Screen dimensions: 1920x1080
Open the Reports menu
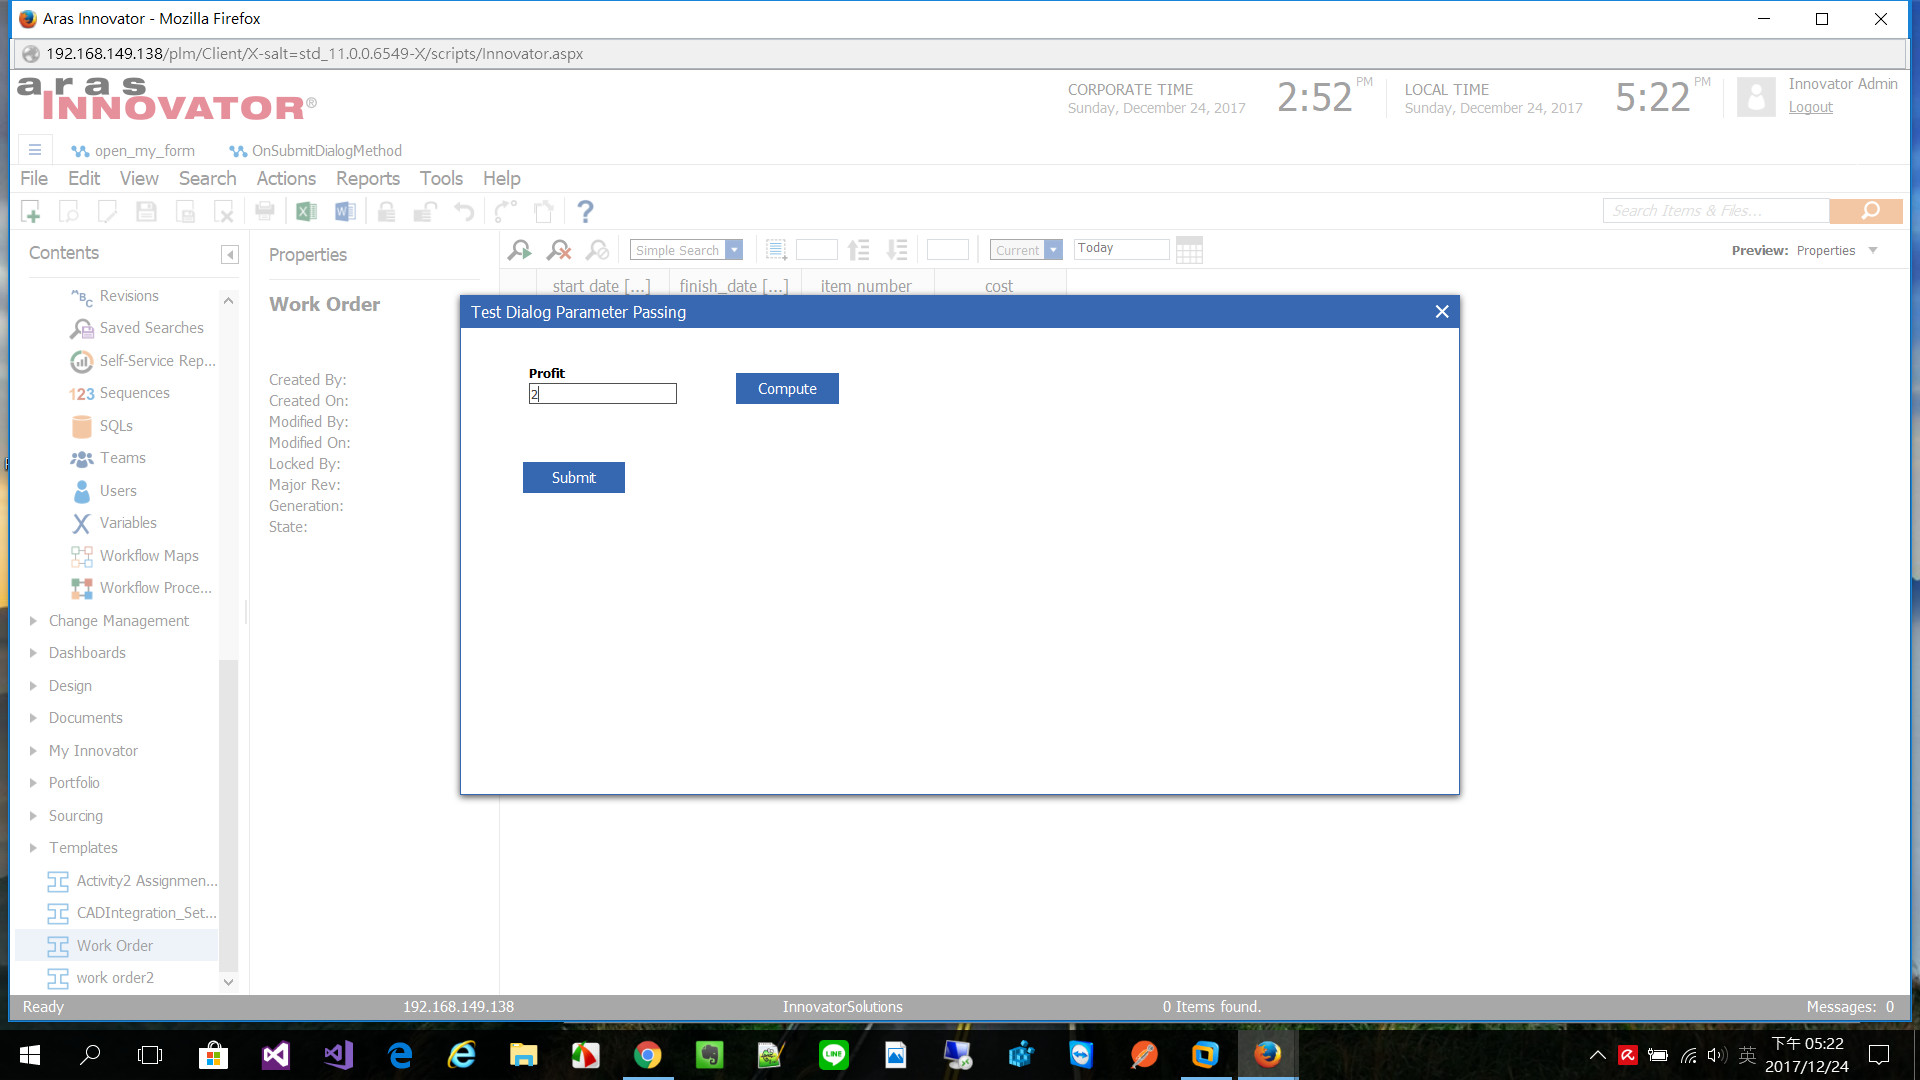click(x=367, y=179)
